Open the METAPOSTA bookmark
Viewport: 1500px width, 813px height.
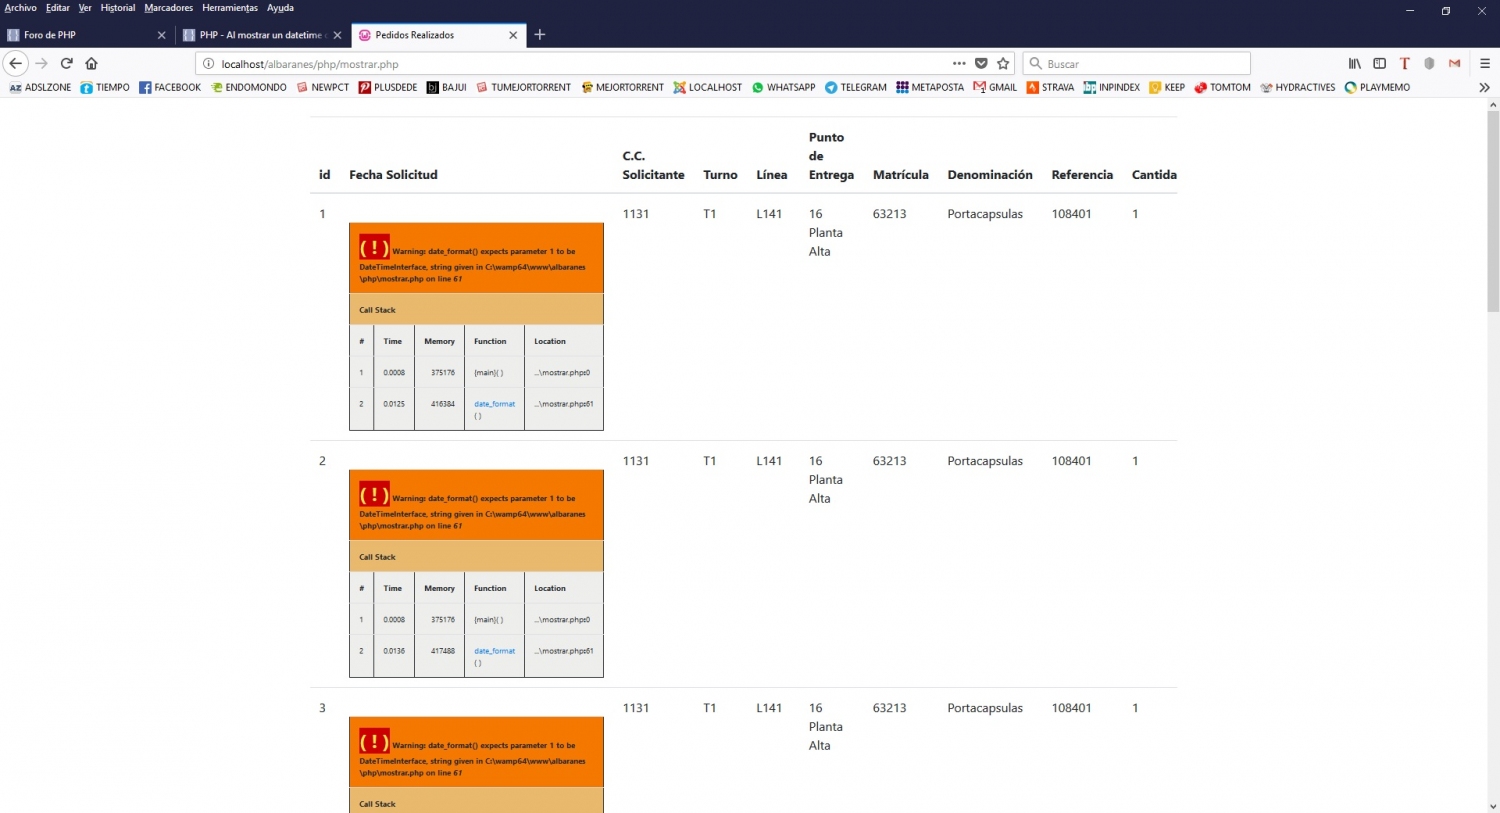point(930,87)
